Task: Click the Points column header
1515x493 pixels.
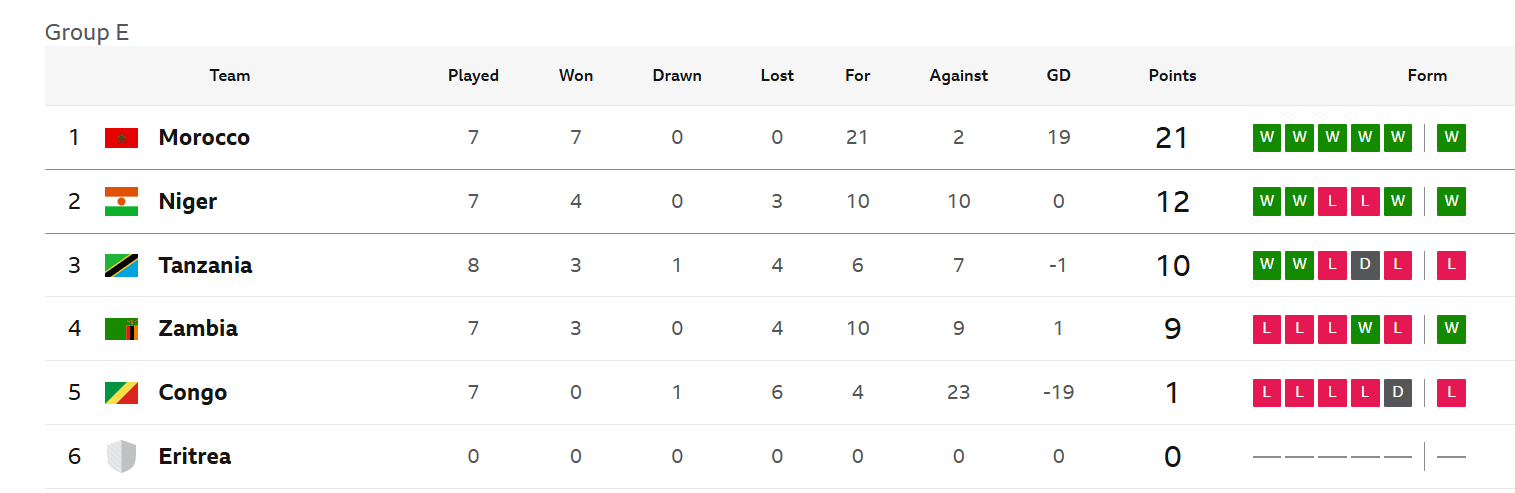Action: click(1172, 76)
